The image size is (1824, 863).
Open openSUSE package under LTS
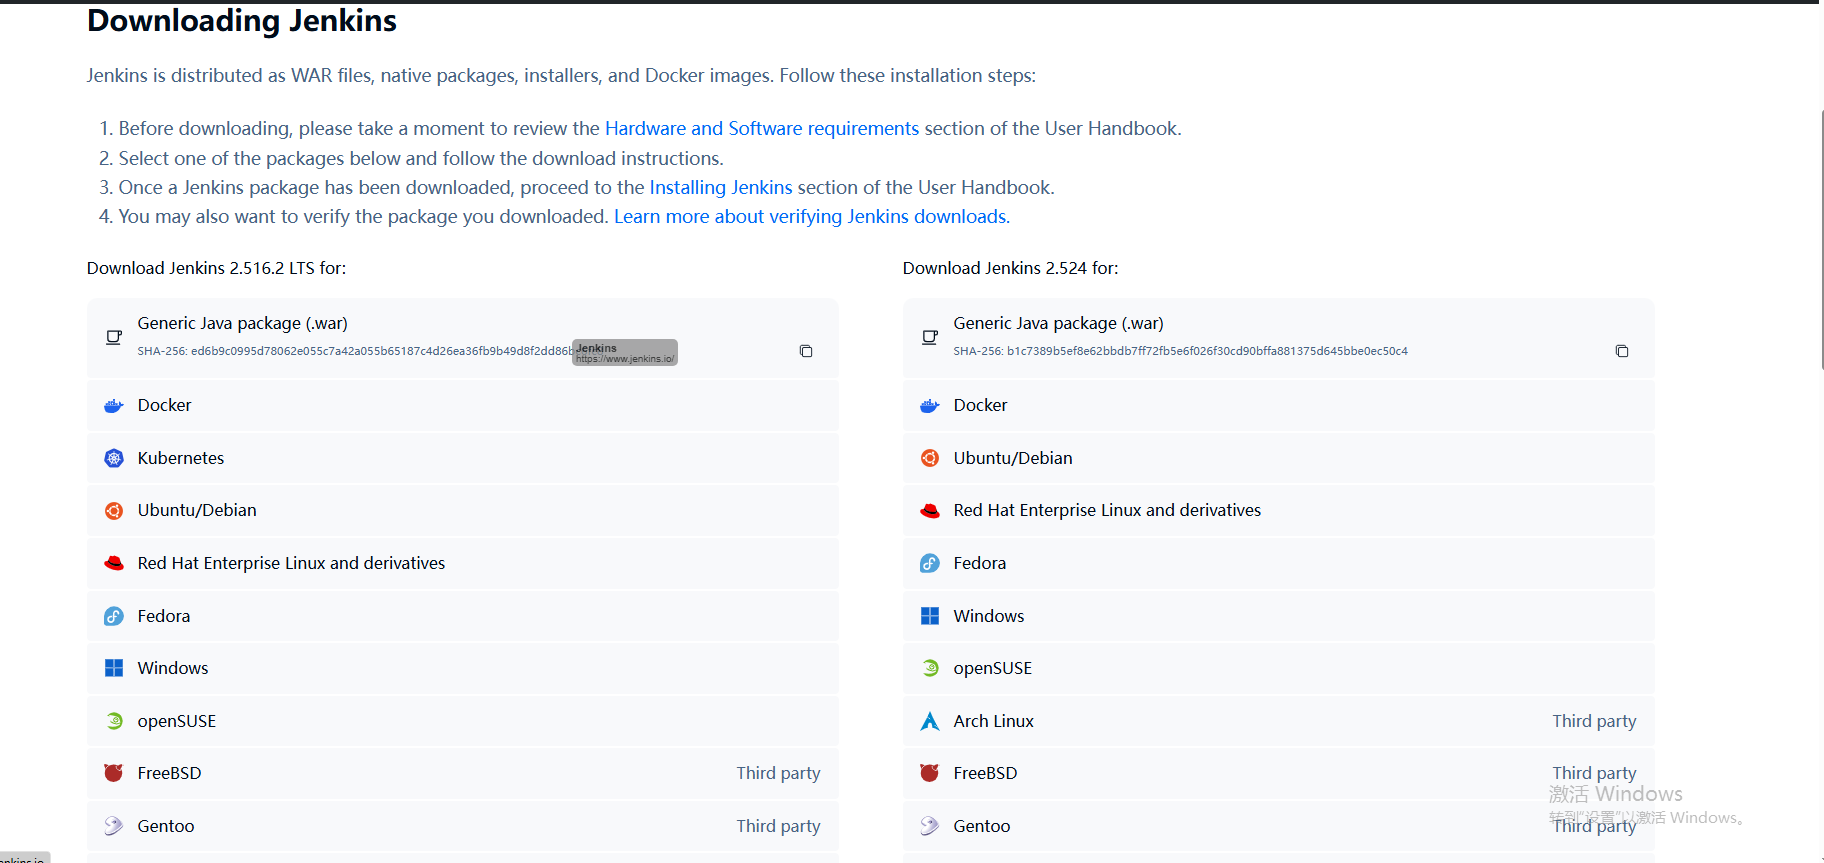click(463, 721)
